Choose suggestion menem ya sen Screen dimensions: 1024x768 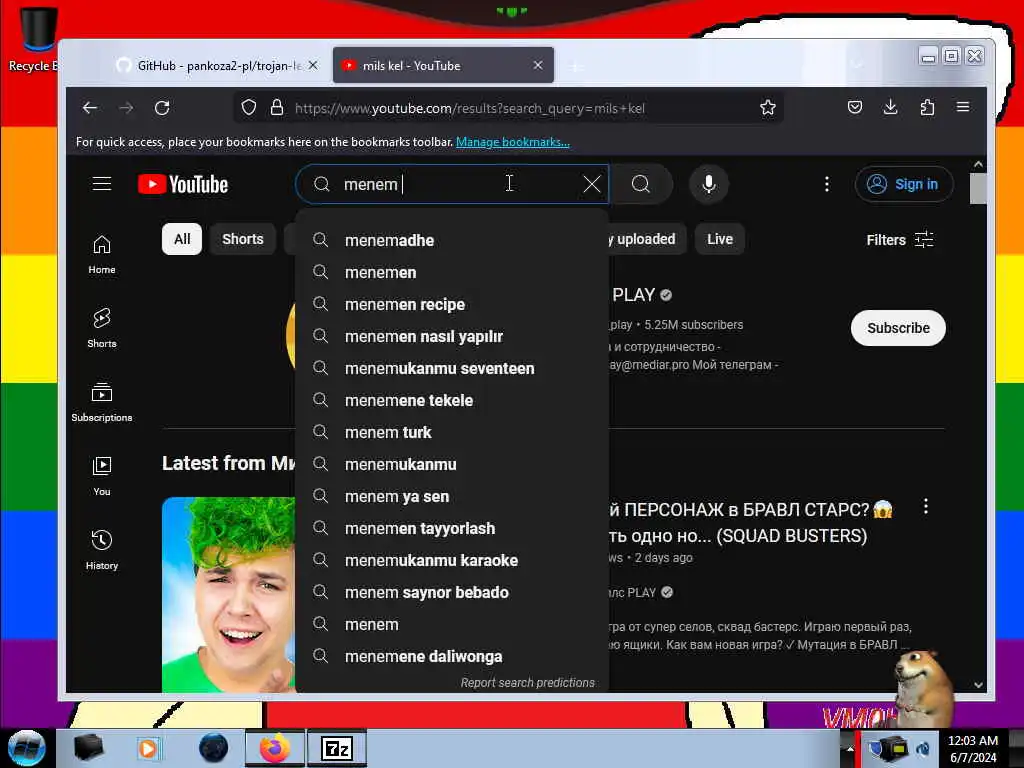point(452,496)
